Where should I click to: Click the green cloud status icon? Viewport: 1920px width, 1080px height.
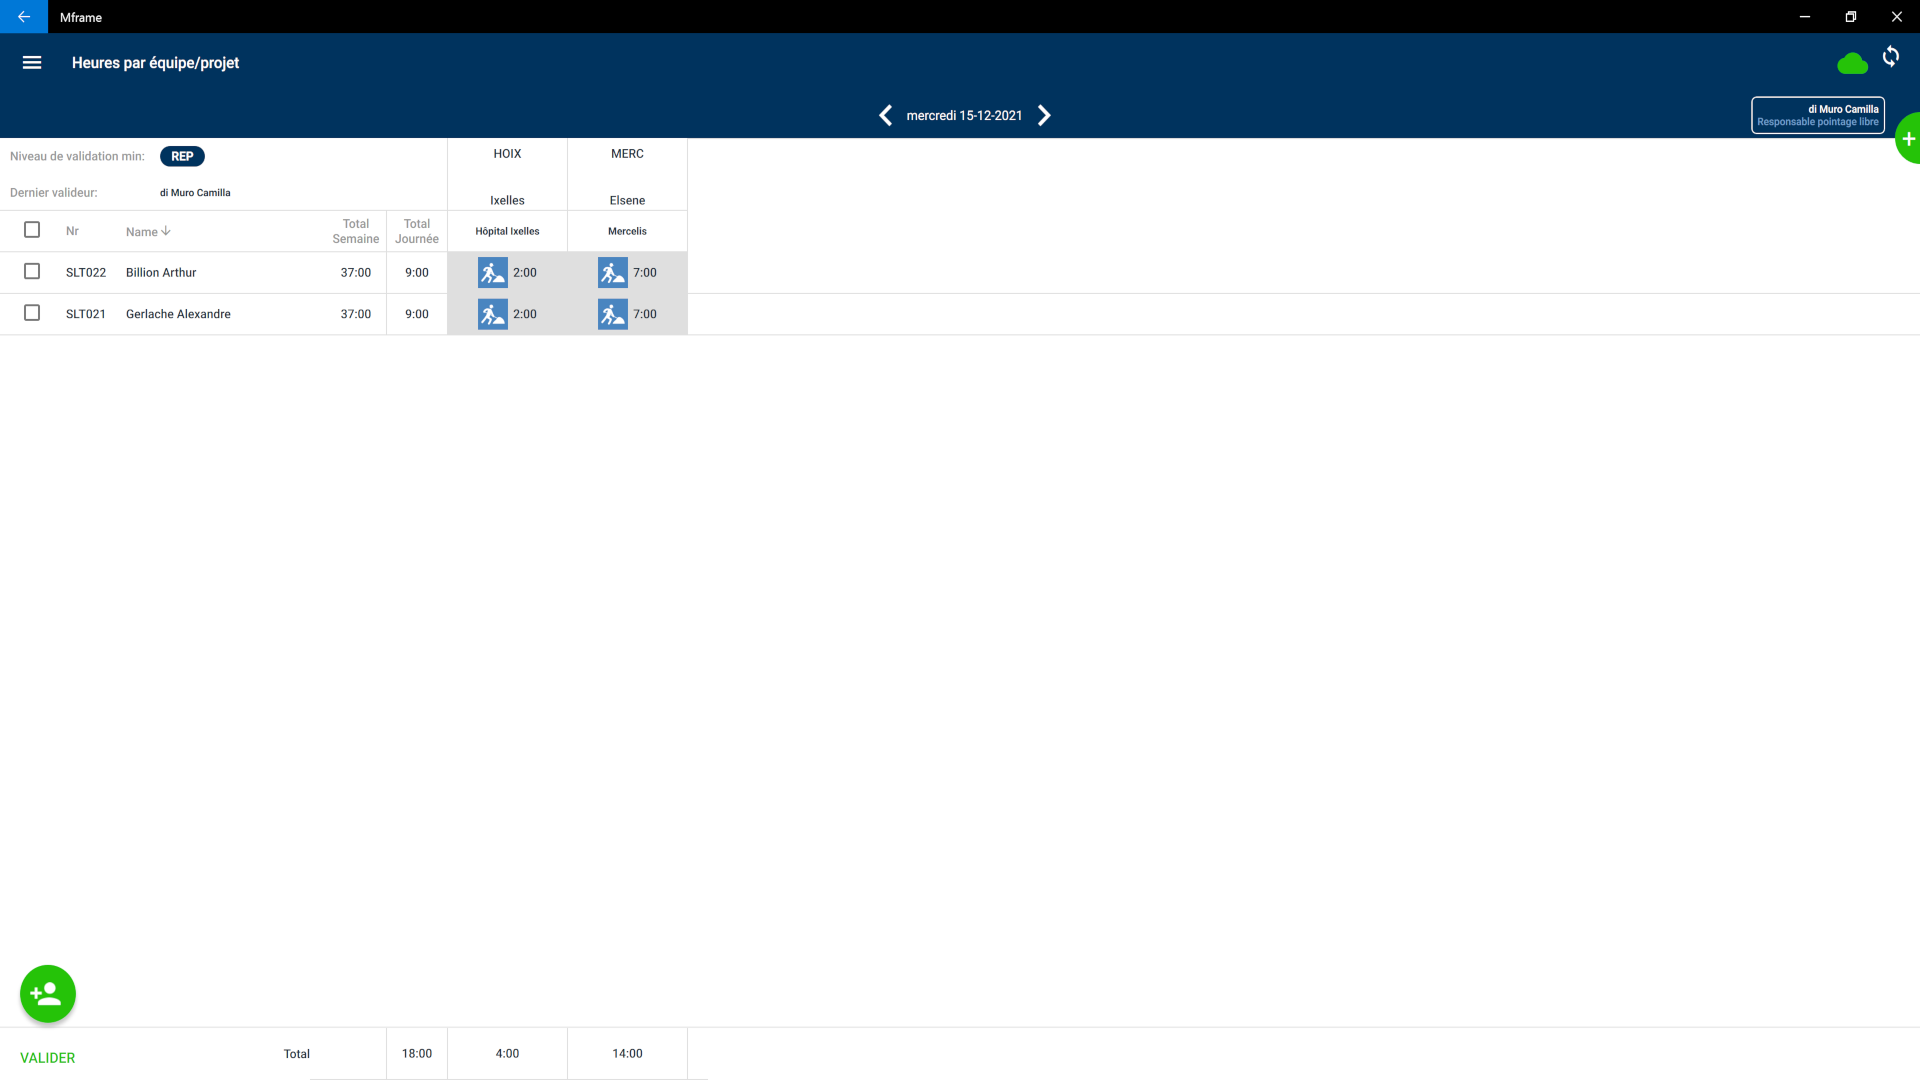[1852, 64]
